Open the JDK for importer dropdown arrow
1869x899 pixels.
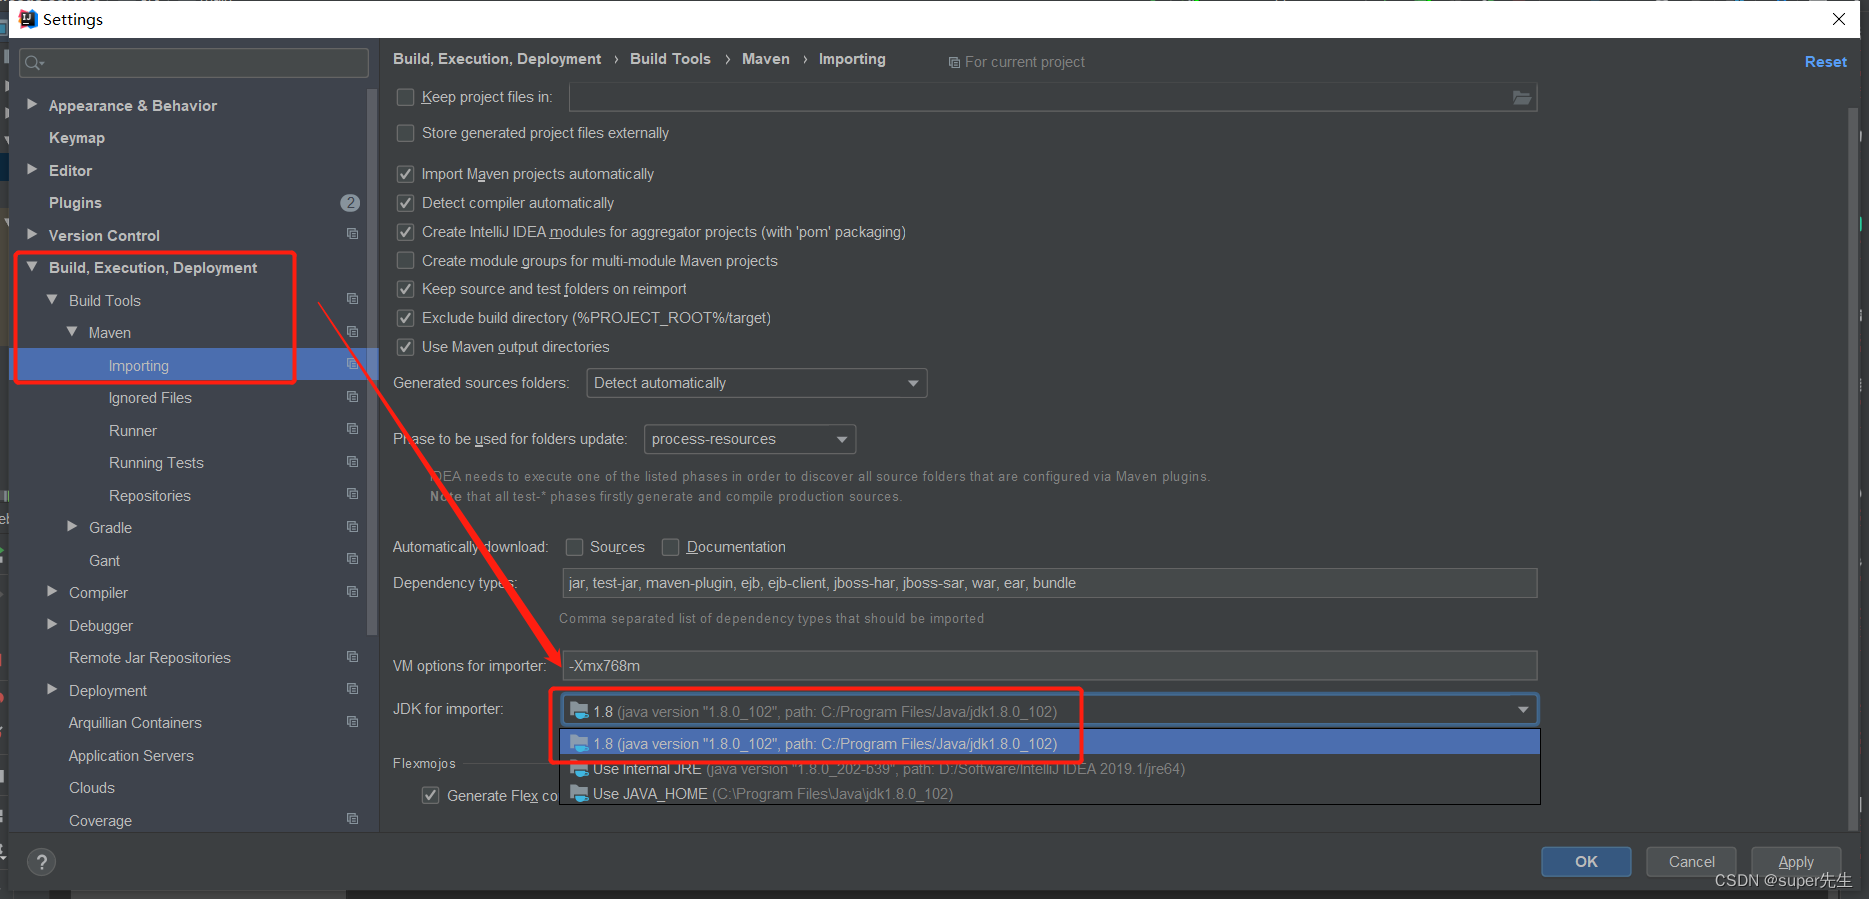pos(1522,711)
